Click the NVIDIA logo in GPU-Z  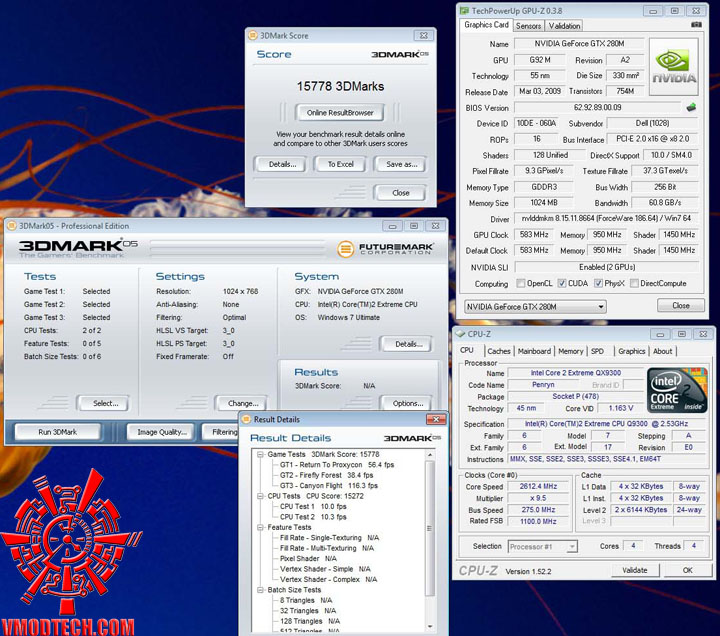pos(674,67)
